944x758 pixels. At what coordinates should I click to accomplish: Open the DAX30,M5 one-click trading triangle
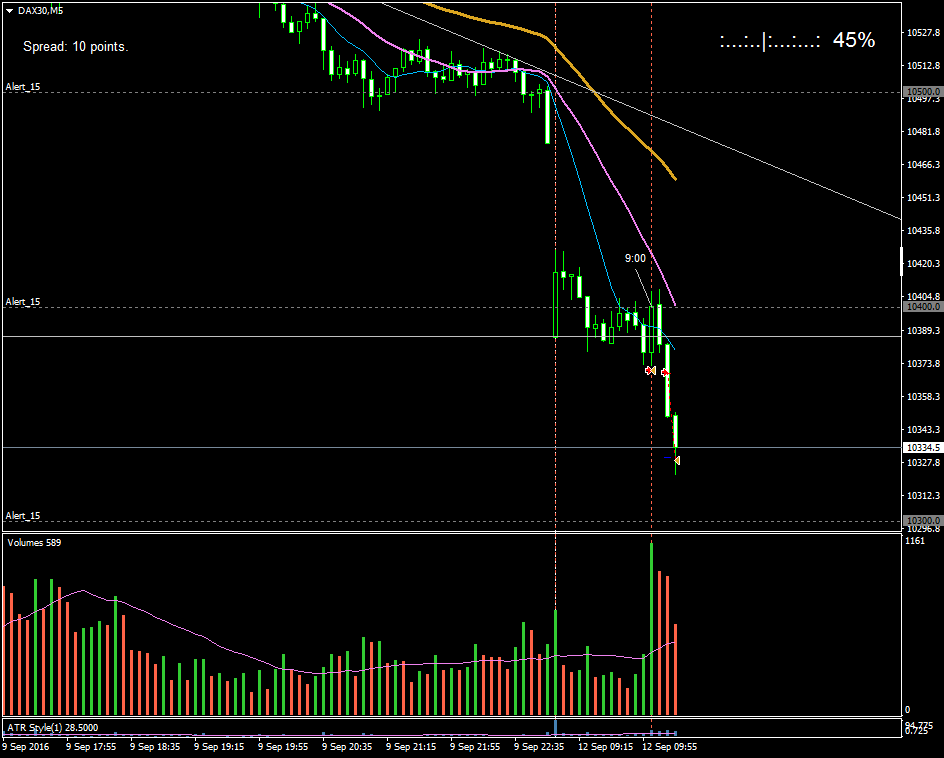click(x=9, y=10)
